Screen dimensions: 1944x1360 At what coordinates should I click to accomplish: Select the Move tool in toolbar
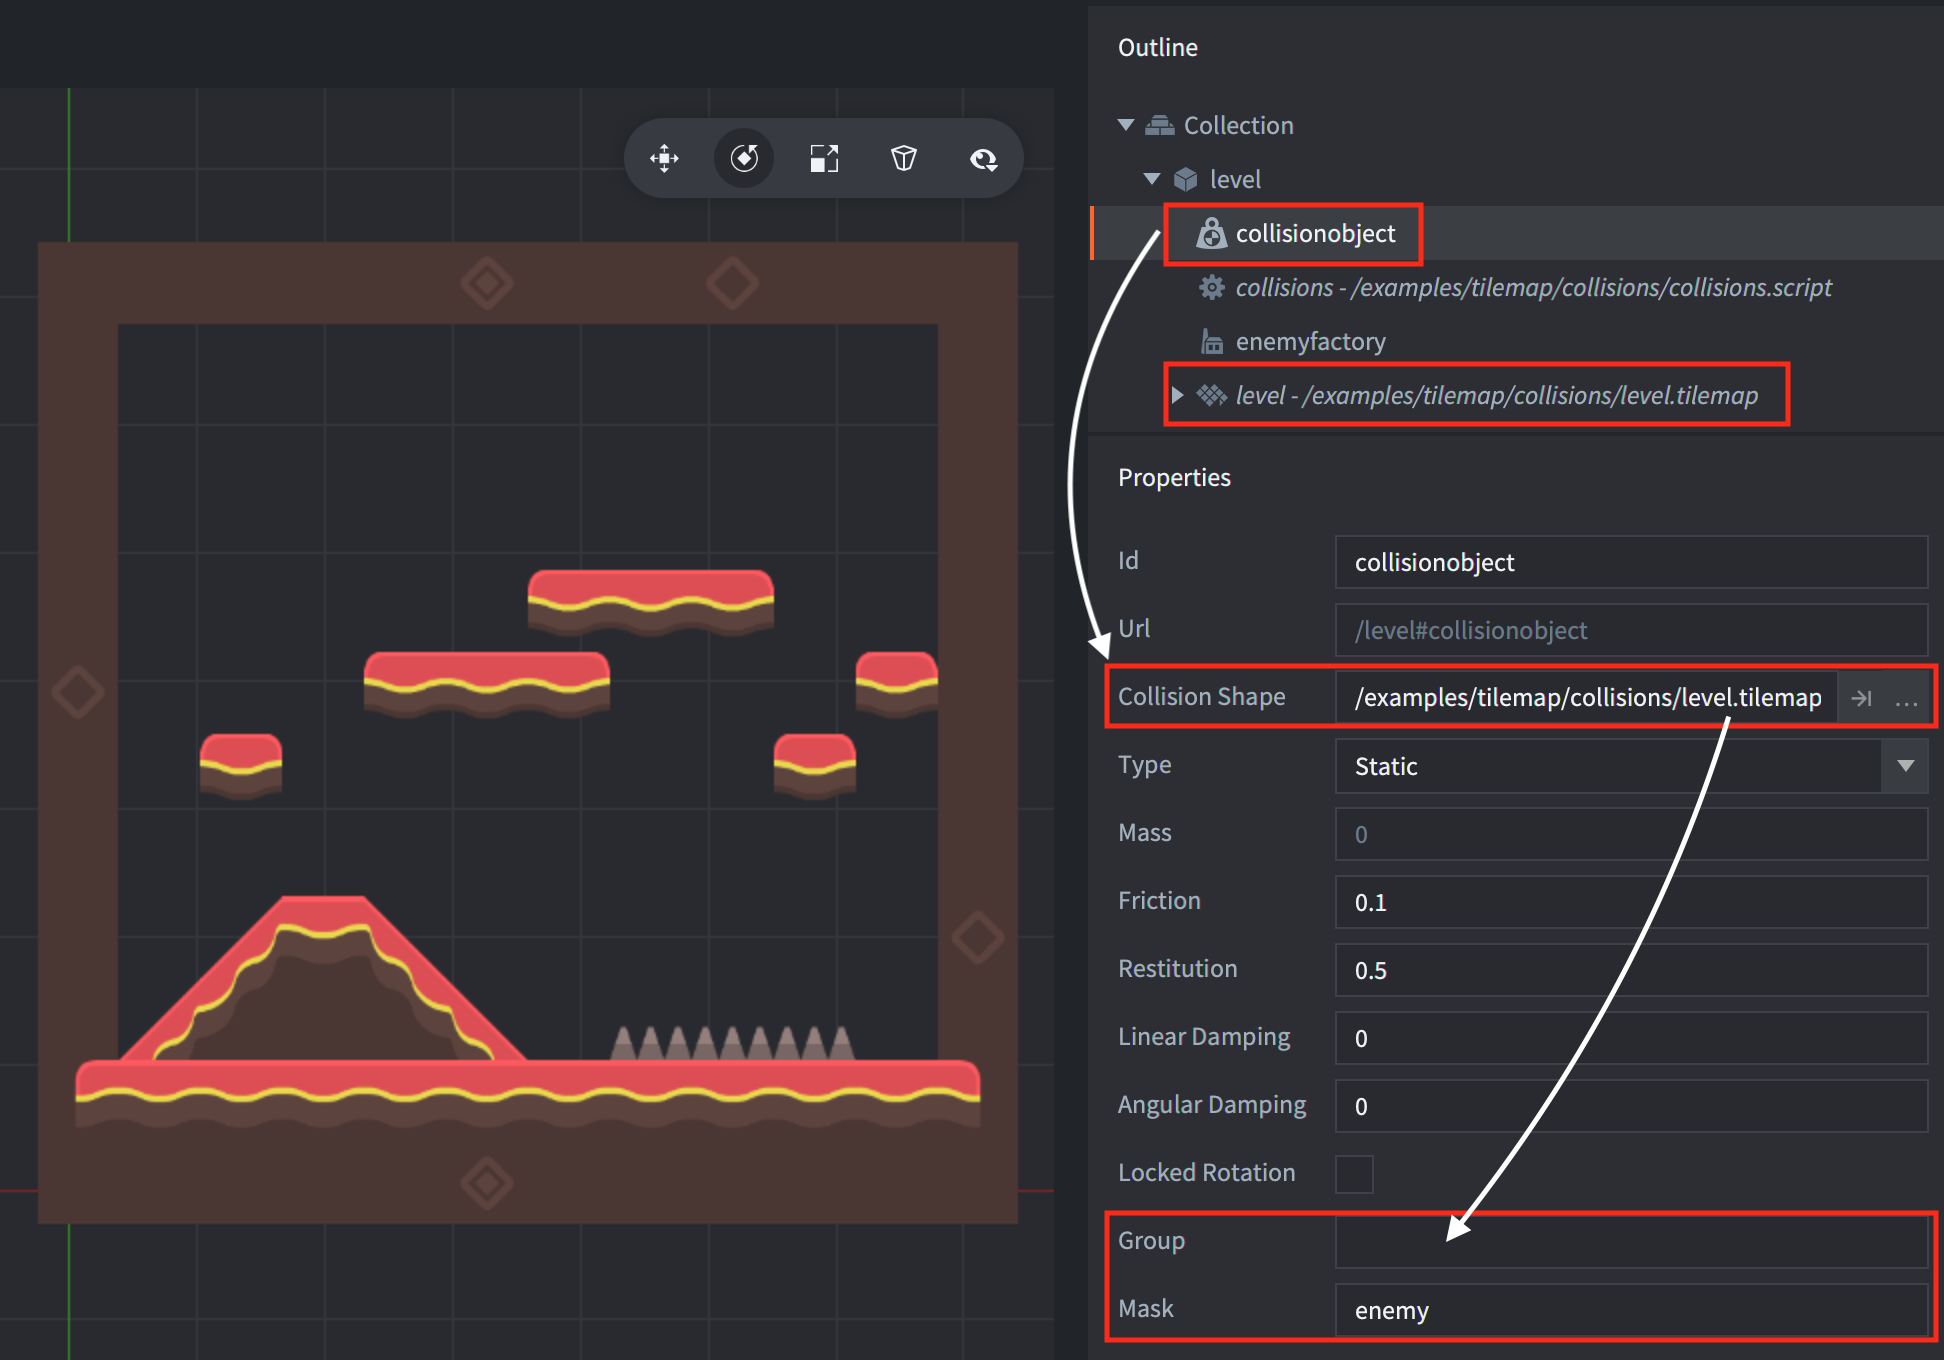[x=664, y=159]
